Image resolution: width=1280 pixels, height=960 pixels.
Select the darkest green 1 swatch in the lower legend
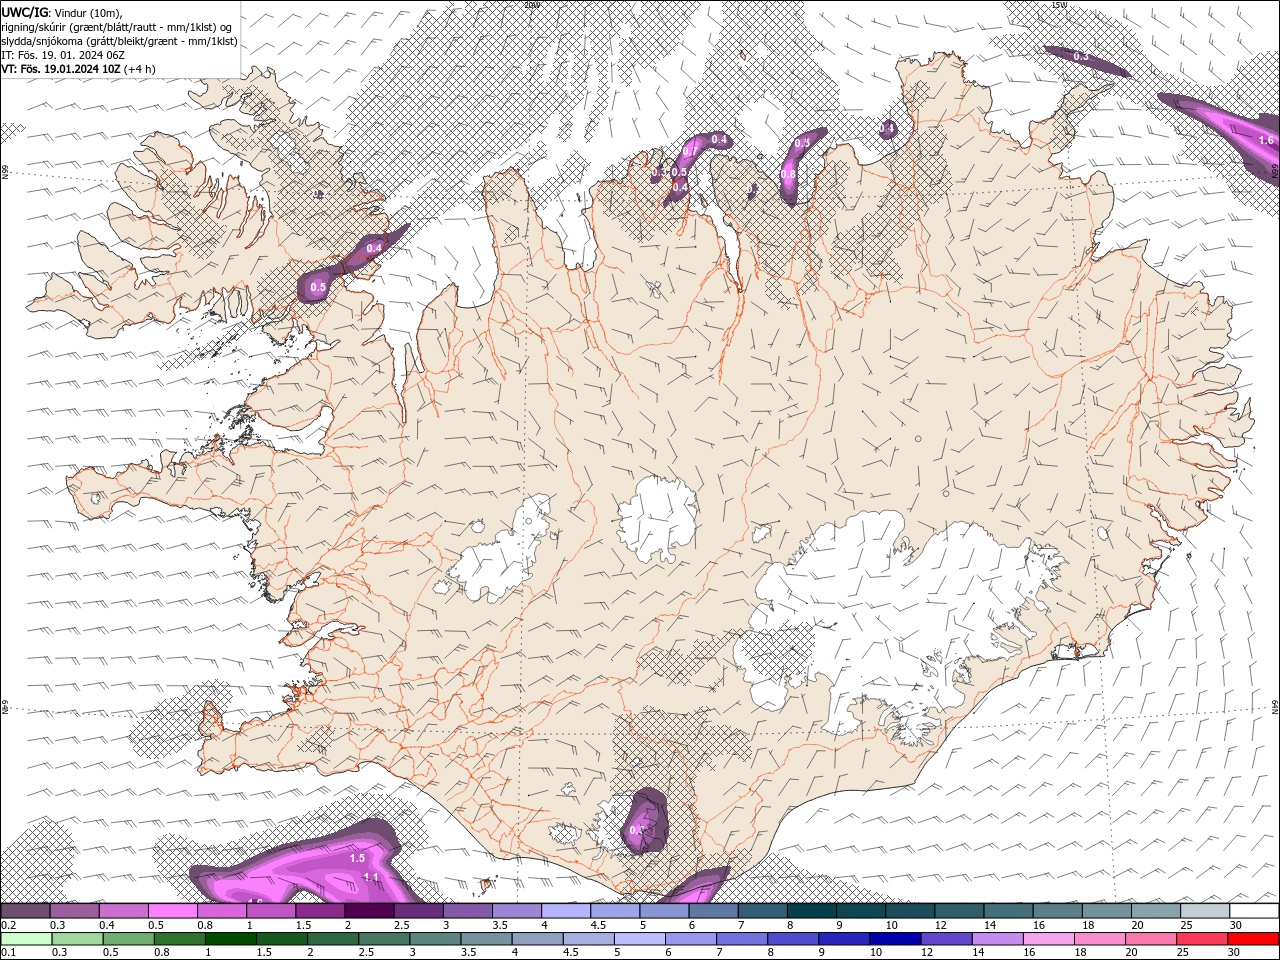click(x=230, y=939)
